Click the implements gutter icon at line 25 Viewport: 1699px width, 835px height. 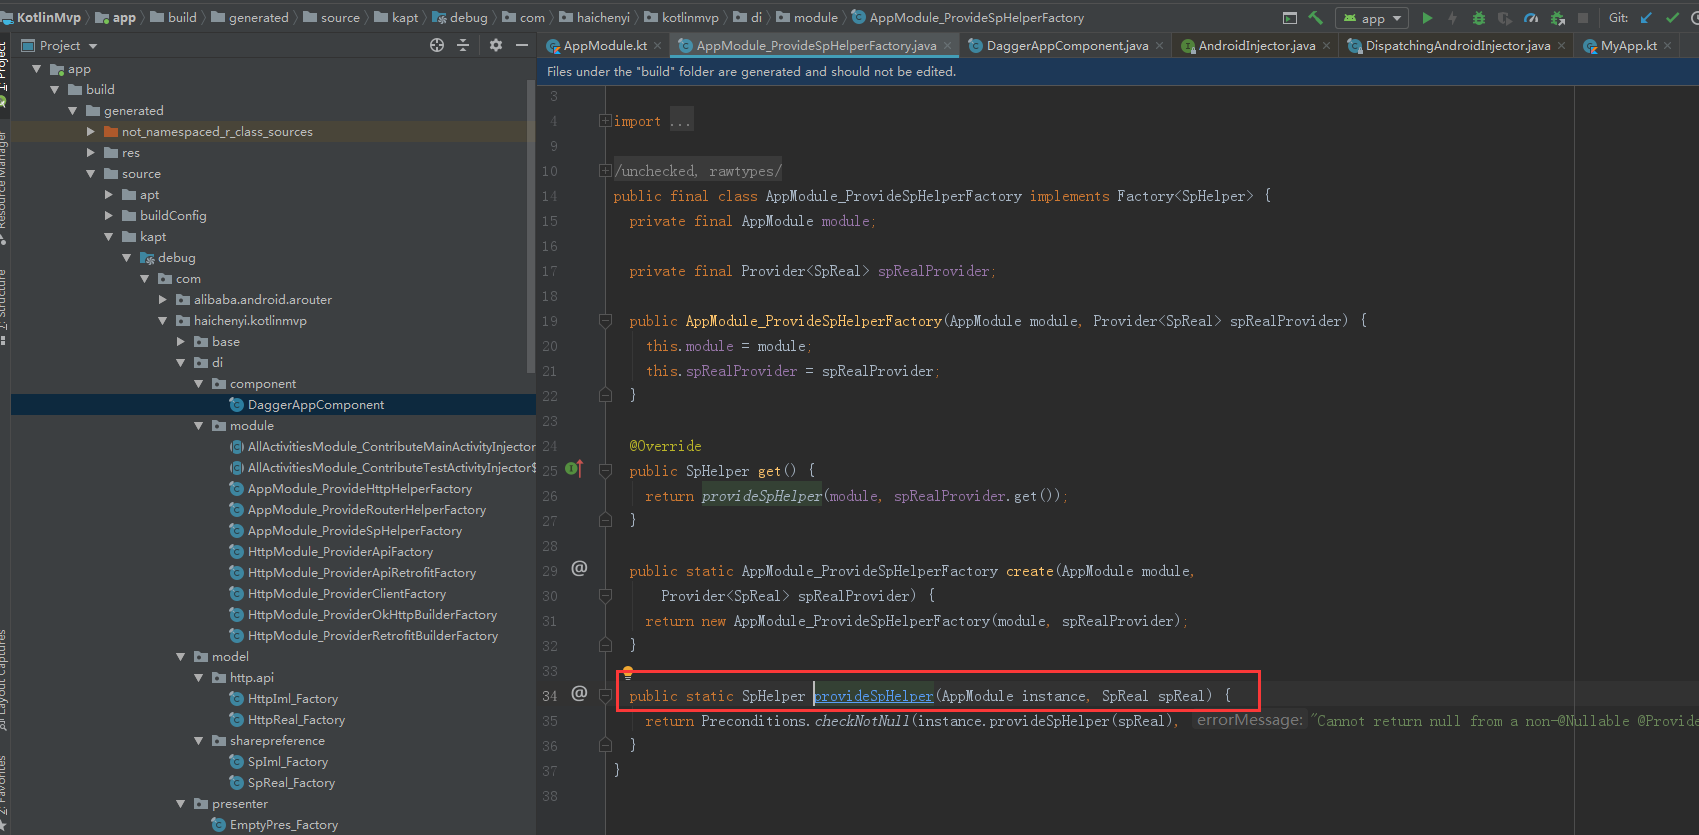coord(574,468)
